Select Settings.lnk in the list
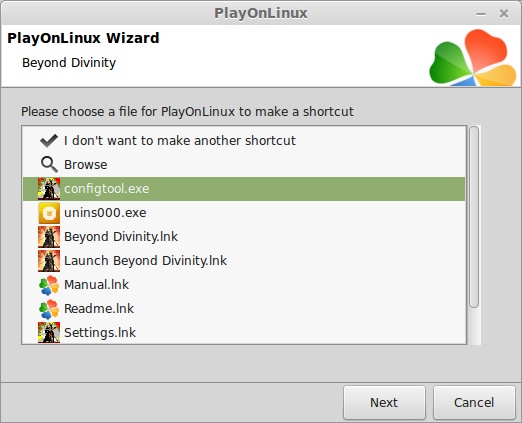This screenshot has width=522, height=423. pyautogui.click(x=244, y=332)
